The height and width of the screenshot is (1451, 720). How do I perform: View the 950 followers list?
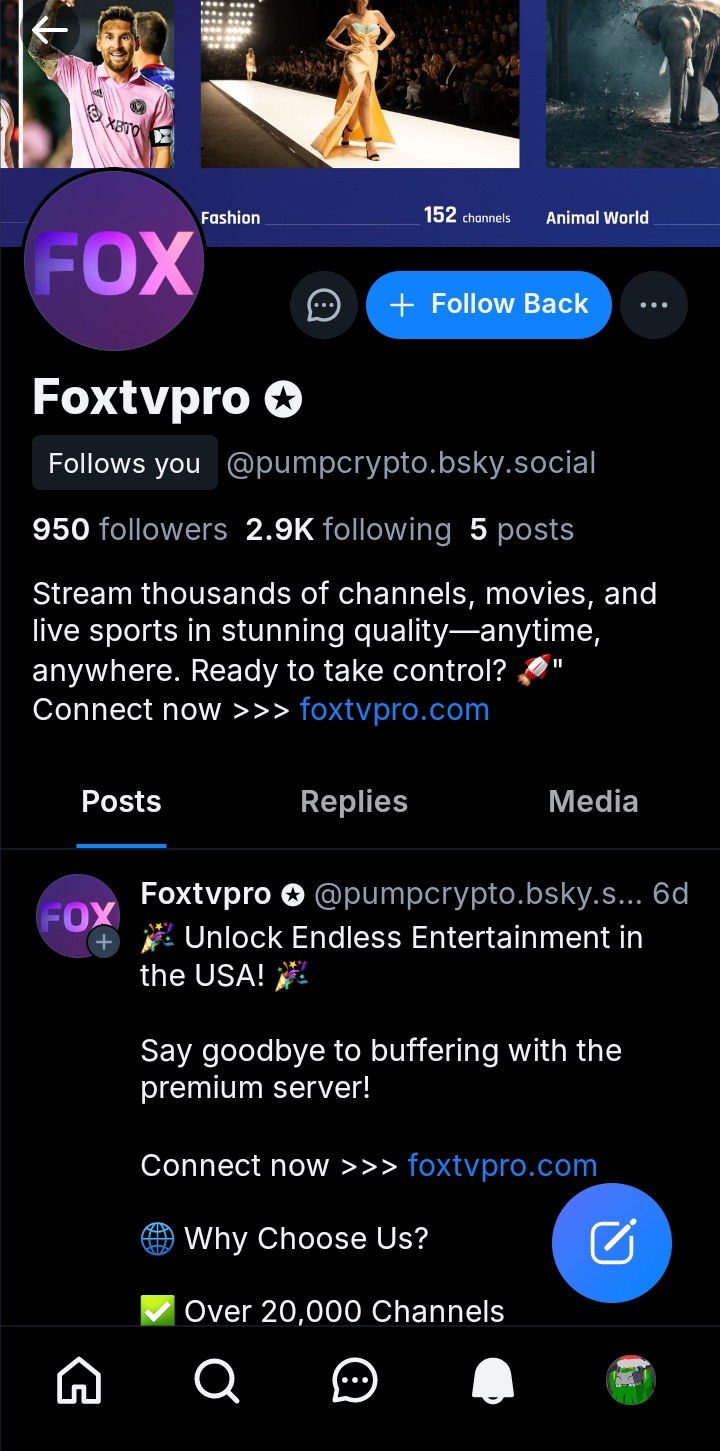click(x=130, y=530)
